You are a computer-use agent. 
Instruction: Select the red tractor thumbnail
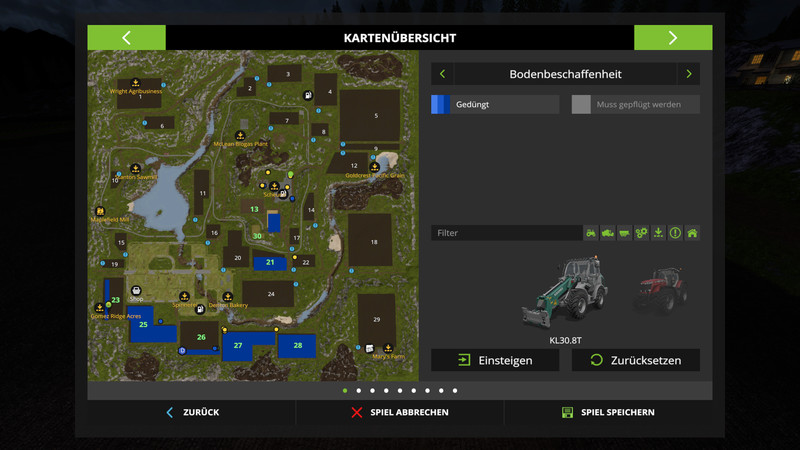(661, 290)
